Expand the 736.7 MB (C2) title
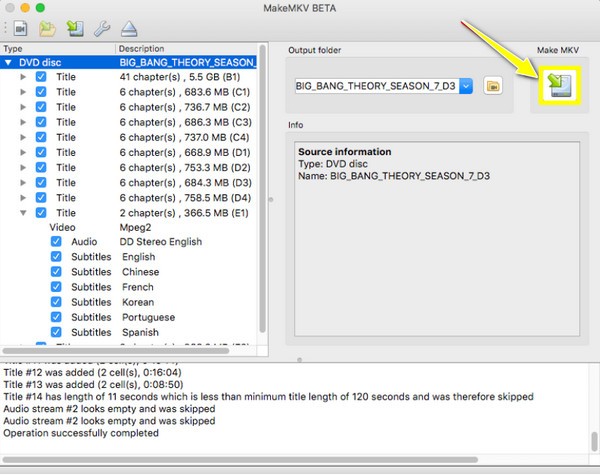This screenshot has width=600, height=474. pyautogui.click(x=23, y=107)
